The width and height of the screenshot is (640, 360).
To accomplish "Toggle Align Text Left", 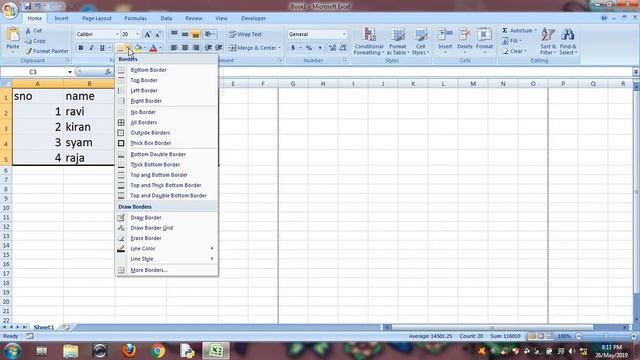I will point(174,48).
